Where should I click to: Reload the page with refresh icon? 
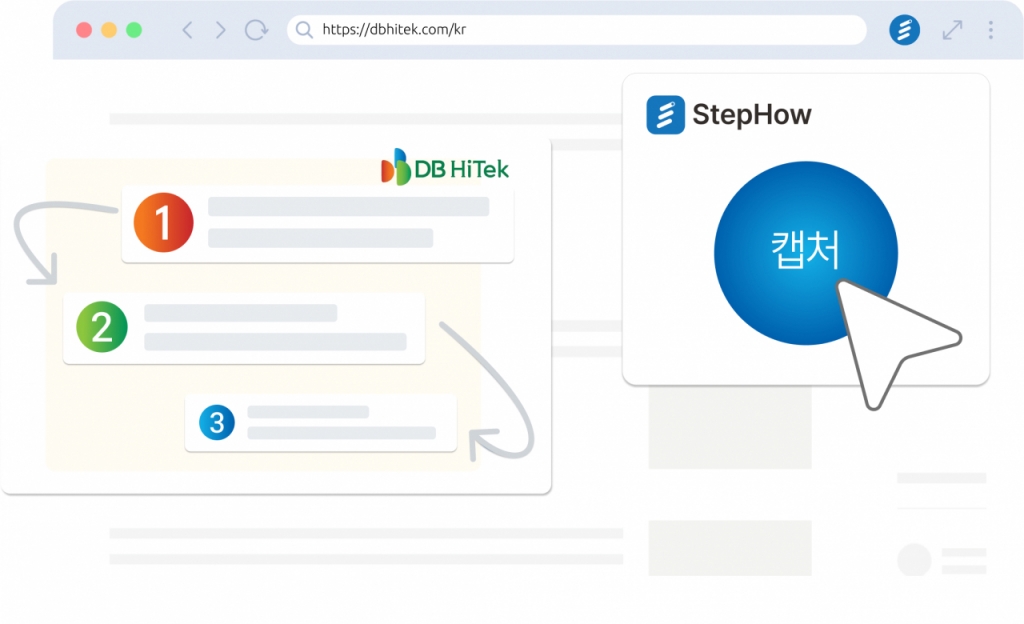tap(256, 30)
